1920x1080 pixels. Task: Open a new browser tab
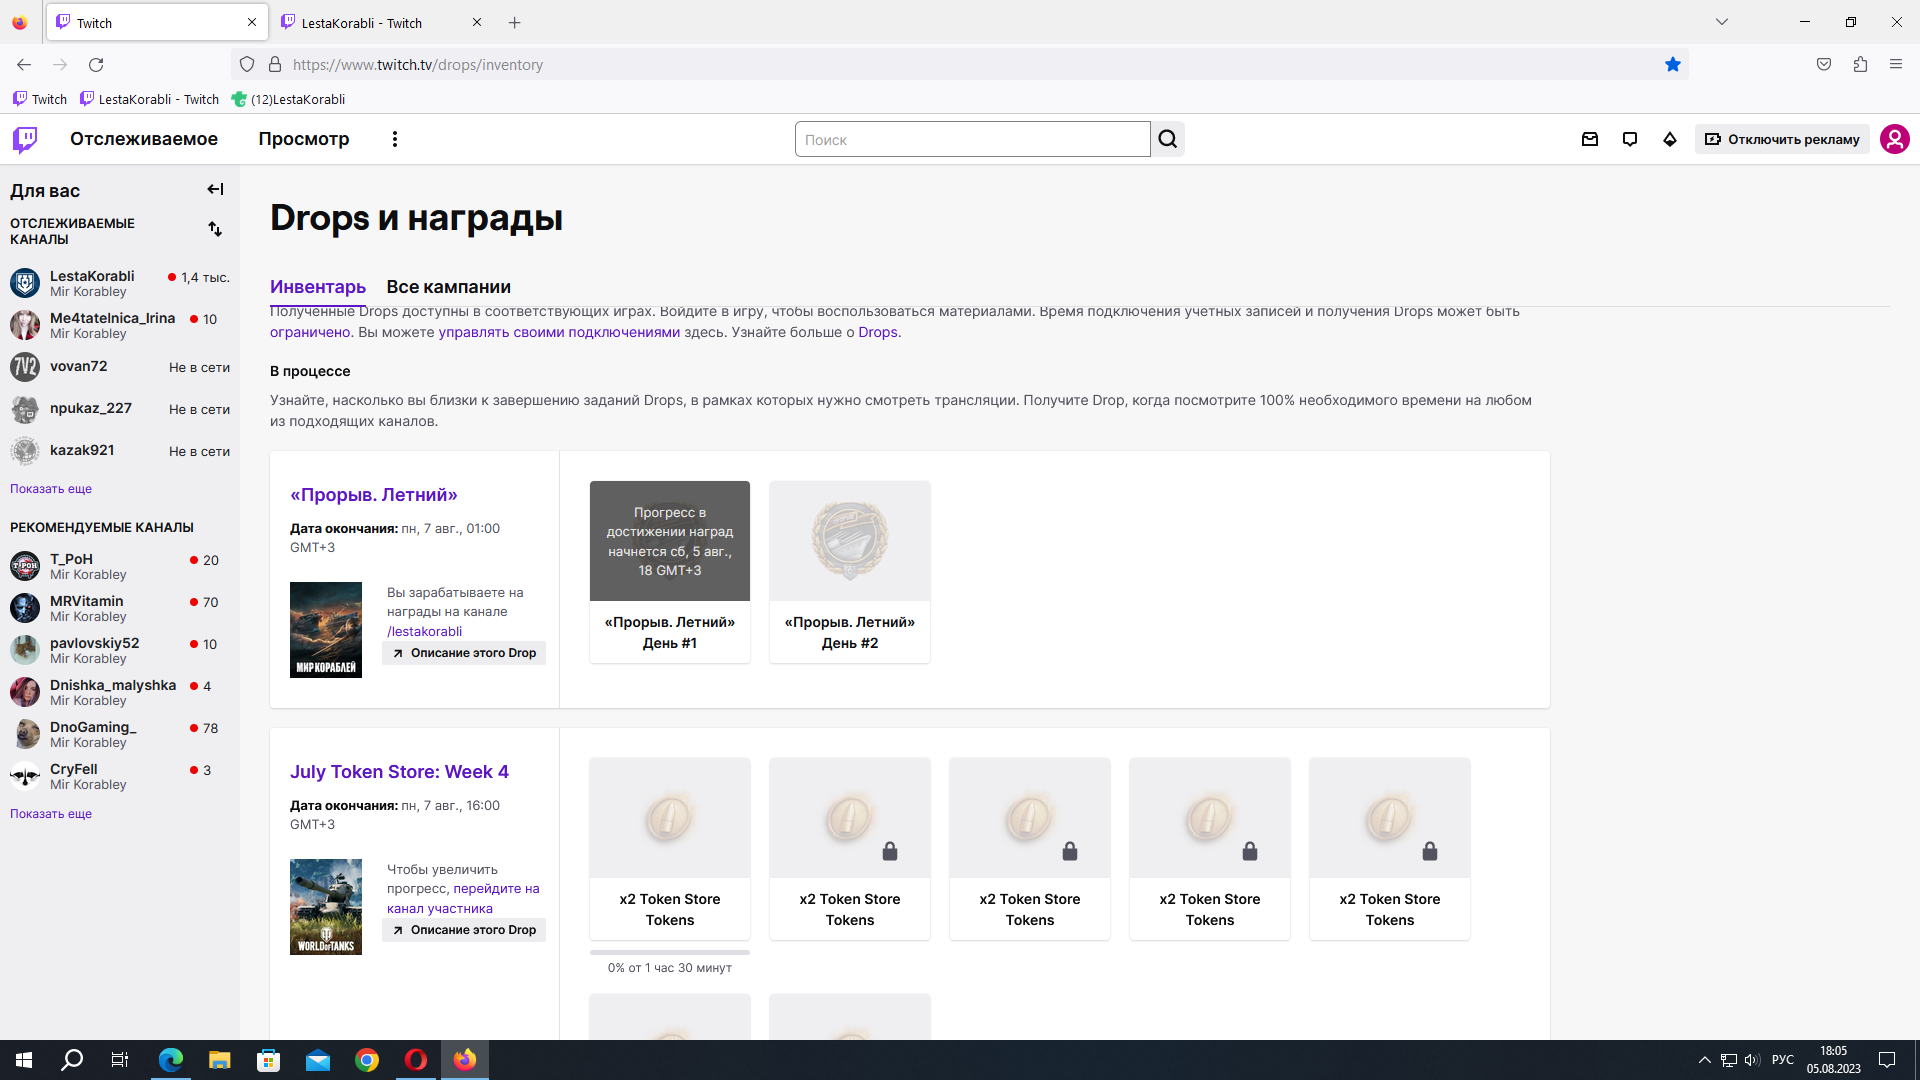coord(514,22)
